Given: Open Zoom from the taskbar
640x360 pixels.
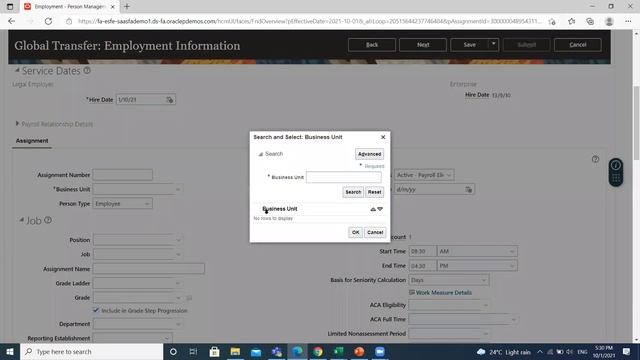Looking at the screenshot, I should [x=380, y=351].
